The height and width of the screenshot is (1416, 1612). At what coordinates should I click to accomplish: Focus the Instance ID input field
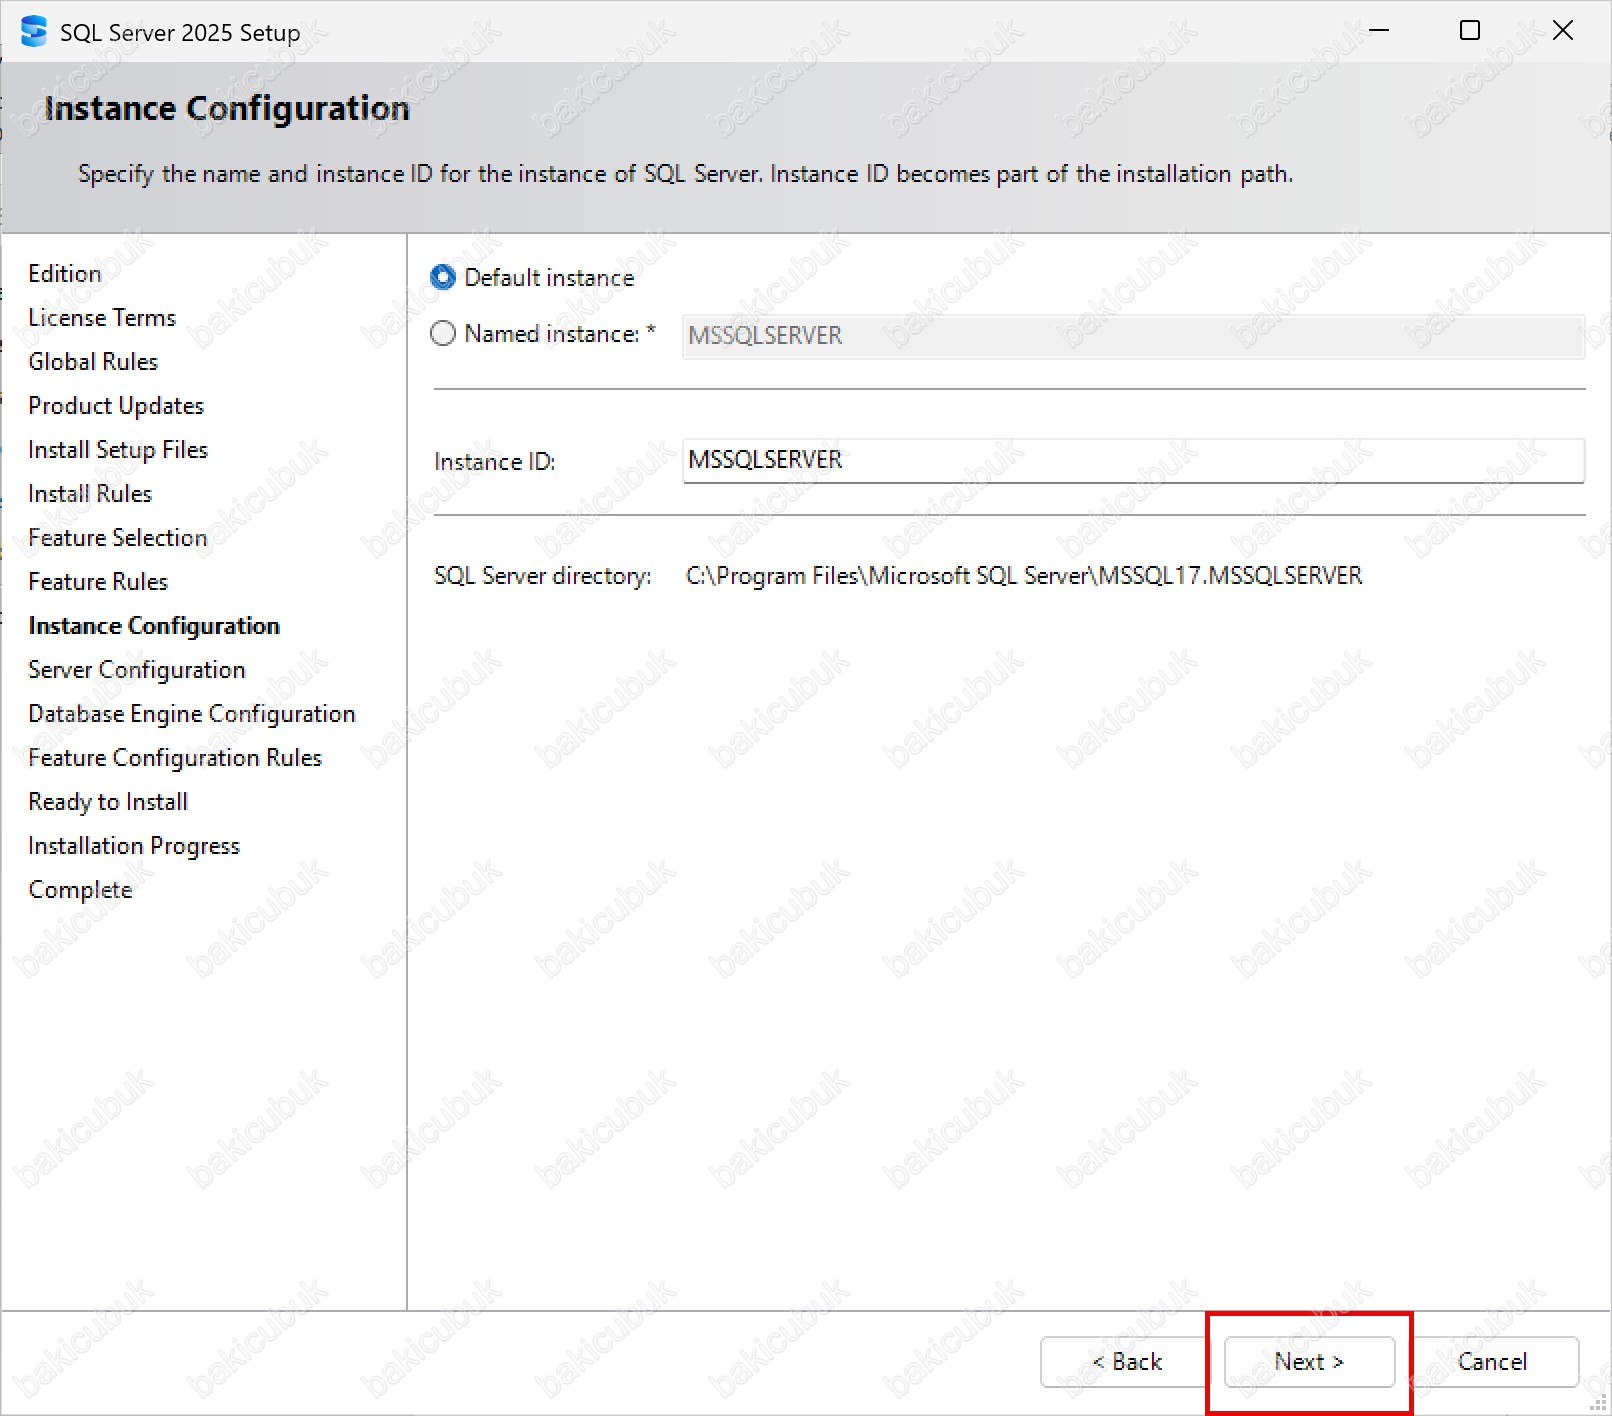tap(1132, 461)
